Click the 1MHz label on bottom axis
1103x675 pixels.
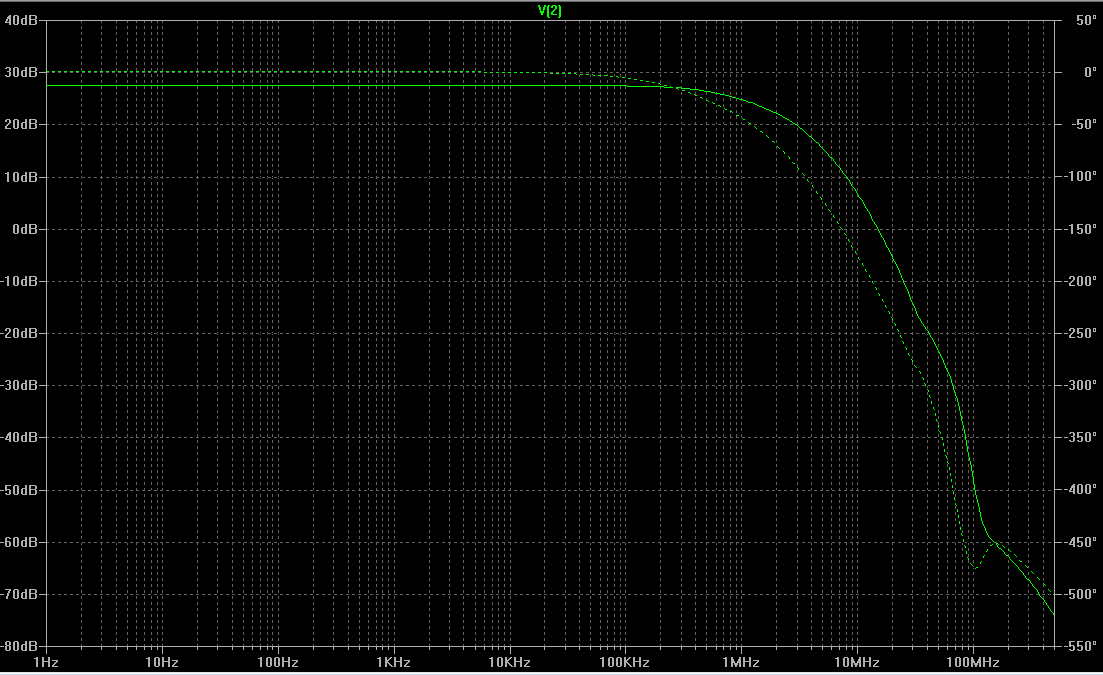[x=741, y=662]
